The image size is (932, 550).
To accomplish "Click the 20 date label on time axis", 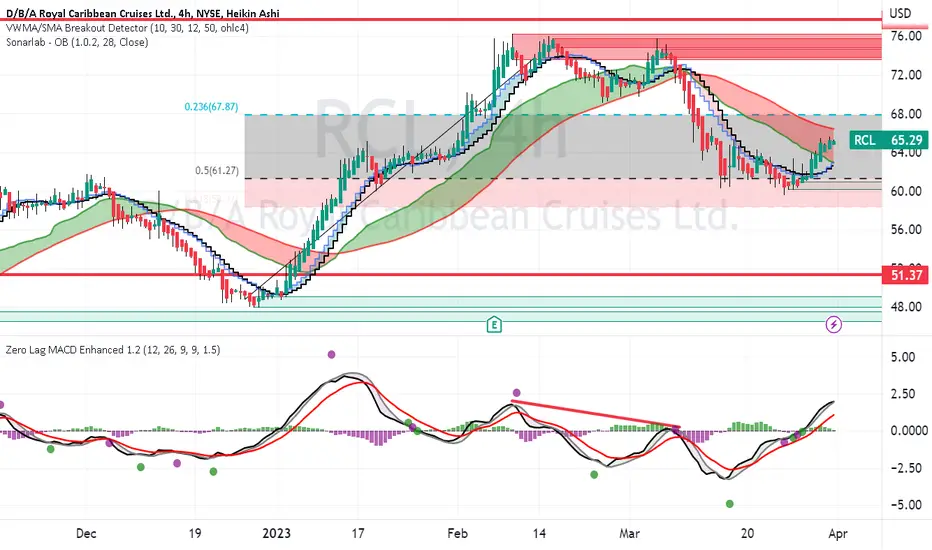I will pyautogui.click(x=748, y=533).
